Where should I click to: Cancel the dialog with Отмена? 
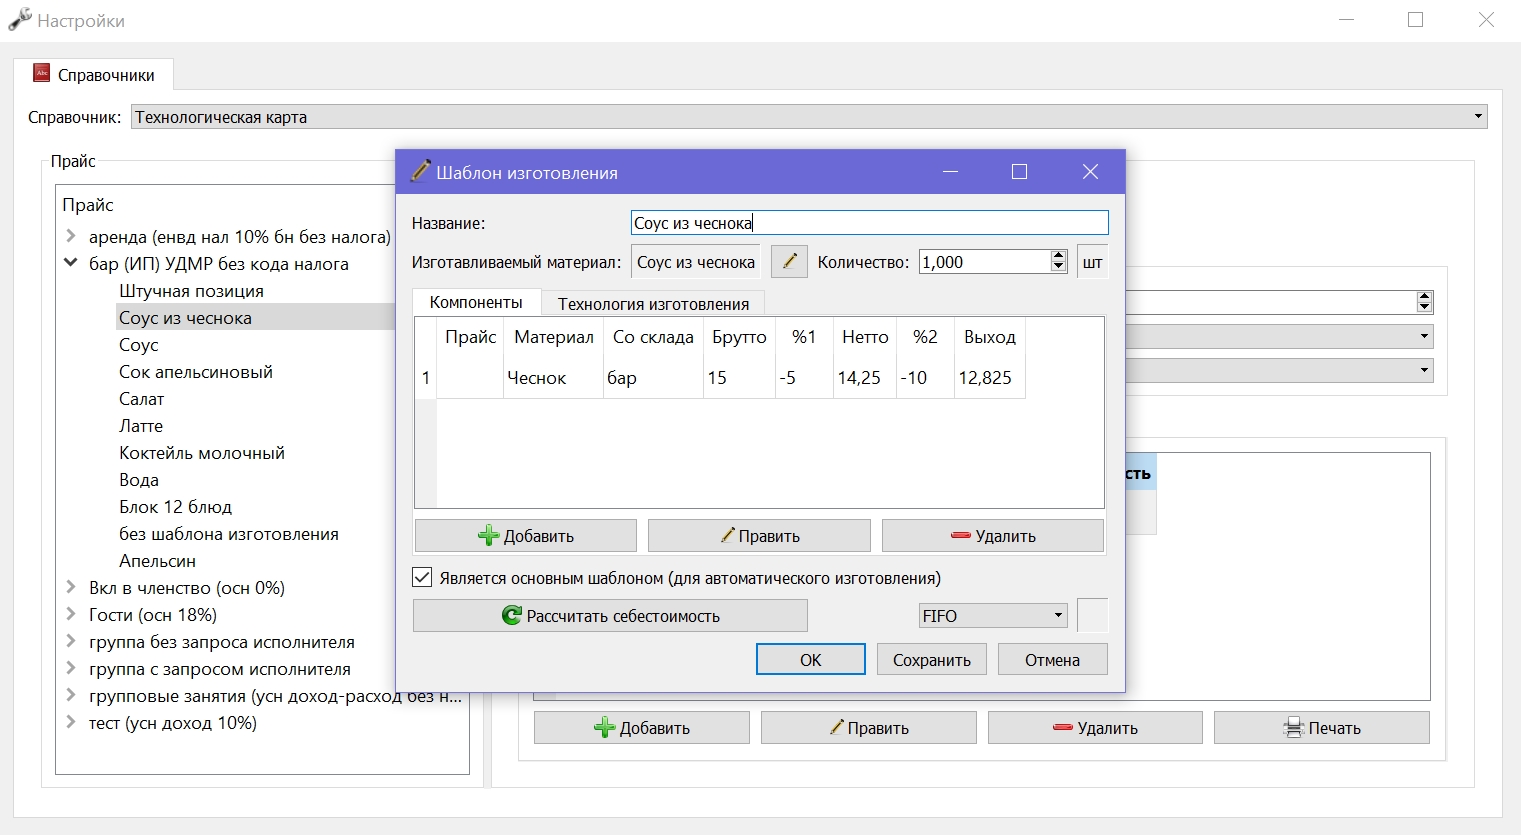(1052, 660)
